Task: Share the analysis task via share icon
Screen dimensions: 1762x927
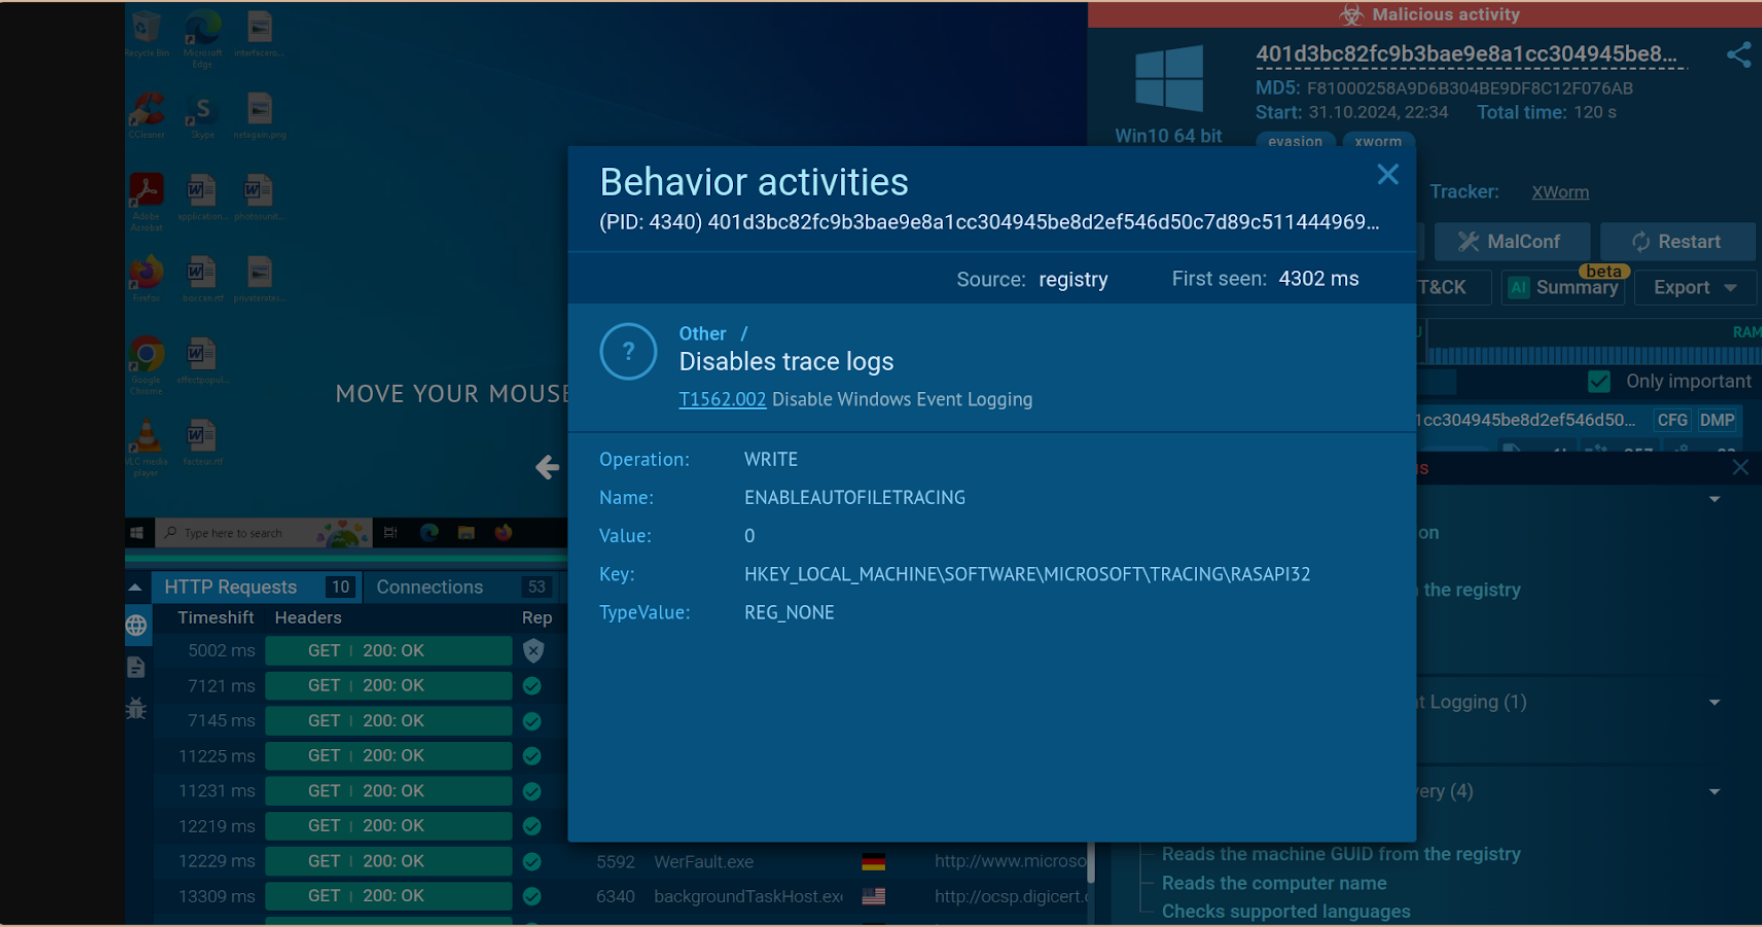Action: [x=1738, y=55]
